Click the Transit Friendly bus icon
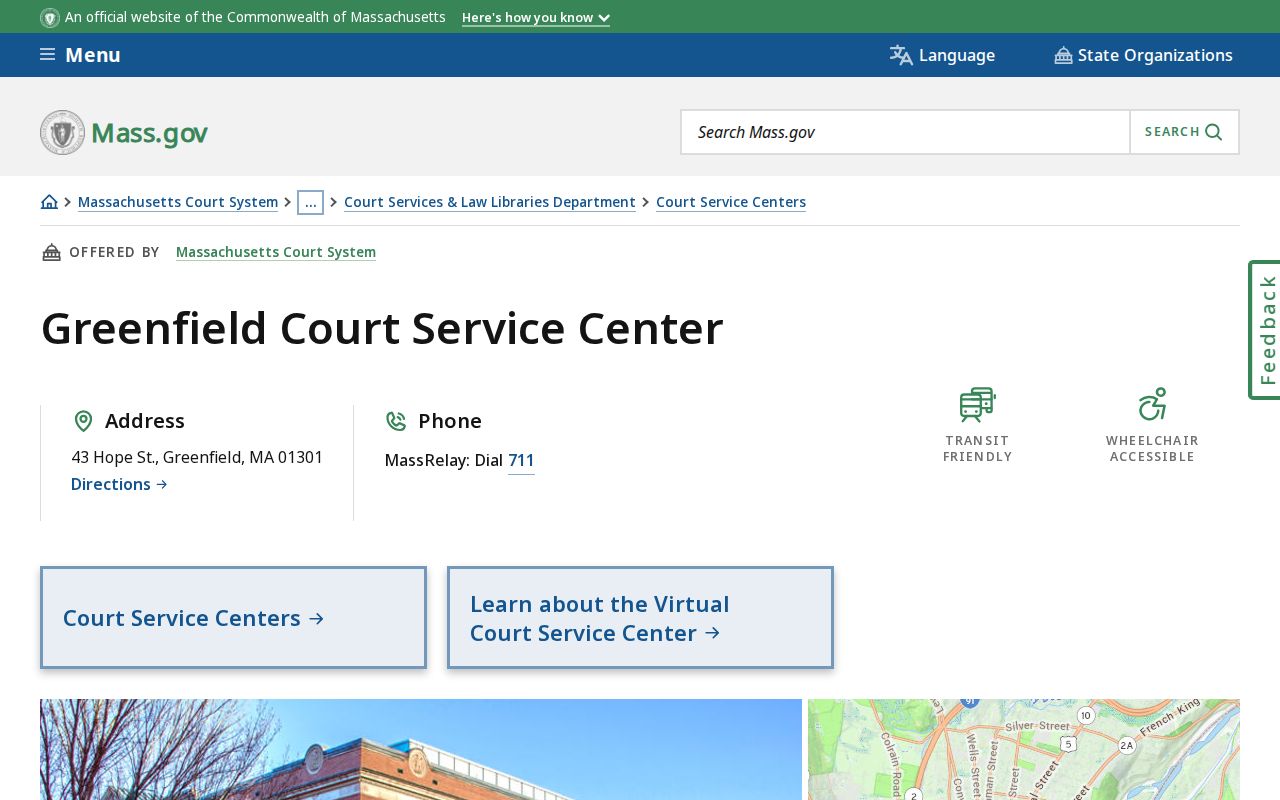The height and width of the screenshot is (800, 1280). [x=978, y=405]
